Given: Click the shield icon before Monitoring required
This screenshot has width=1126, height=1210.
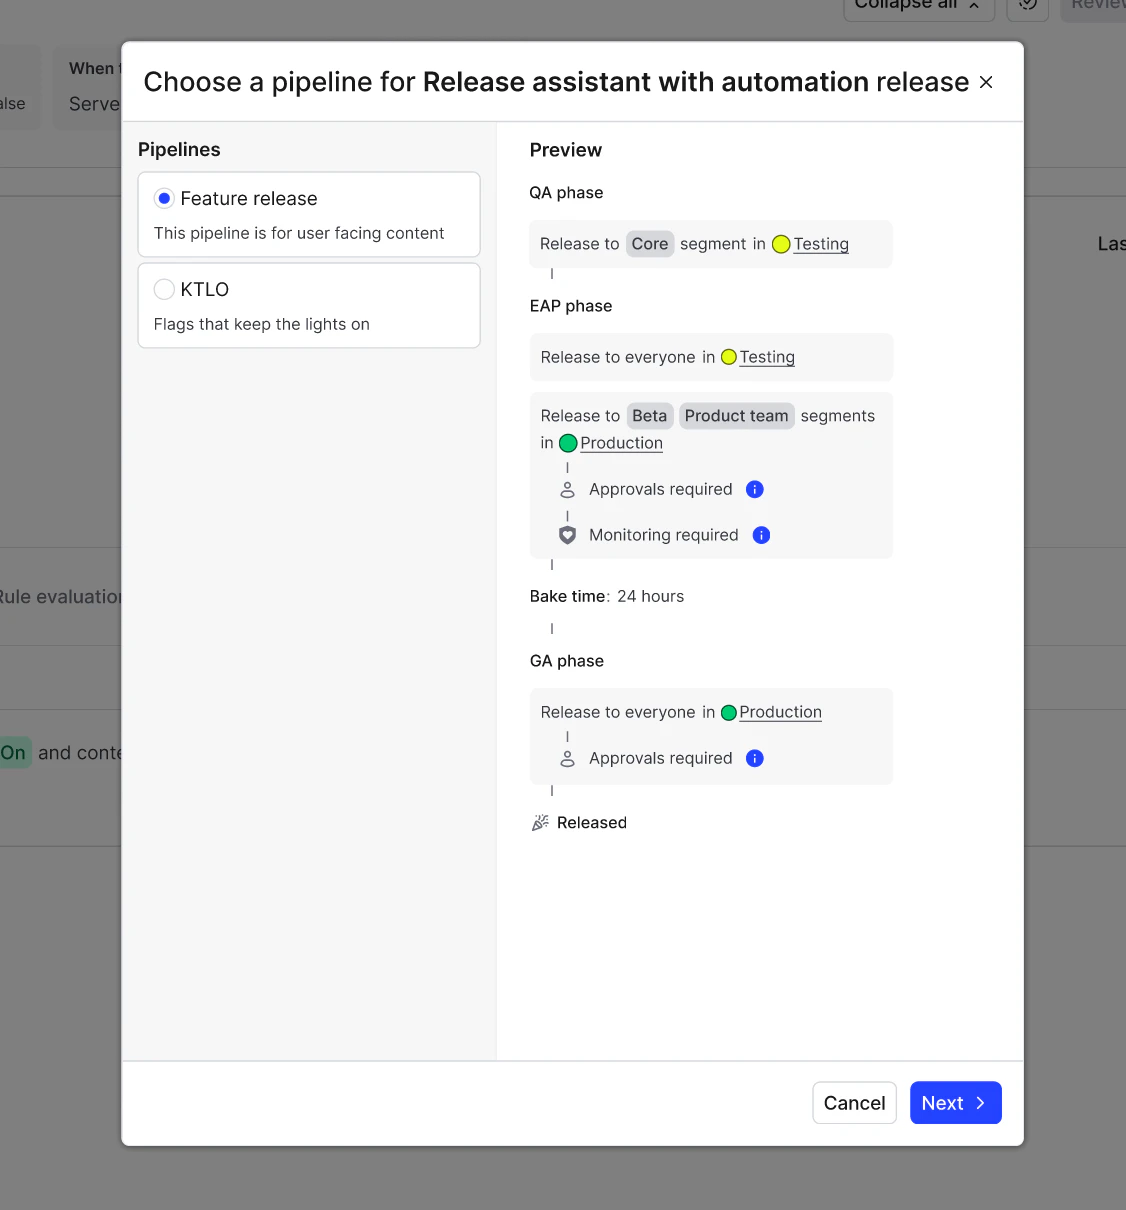Looking at the screenshot, I should (x=567, y=535).
